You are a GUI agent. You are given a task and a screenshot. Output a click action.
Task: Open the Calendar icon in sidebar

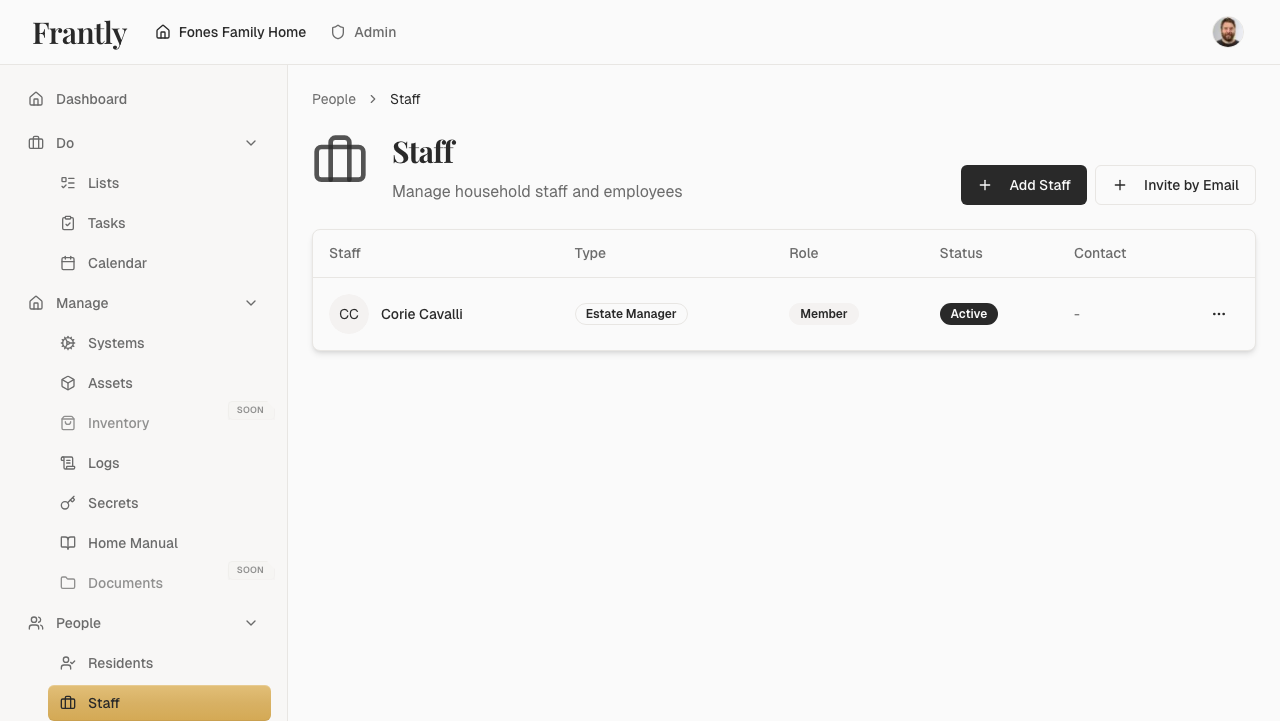(x=67, y=262)
